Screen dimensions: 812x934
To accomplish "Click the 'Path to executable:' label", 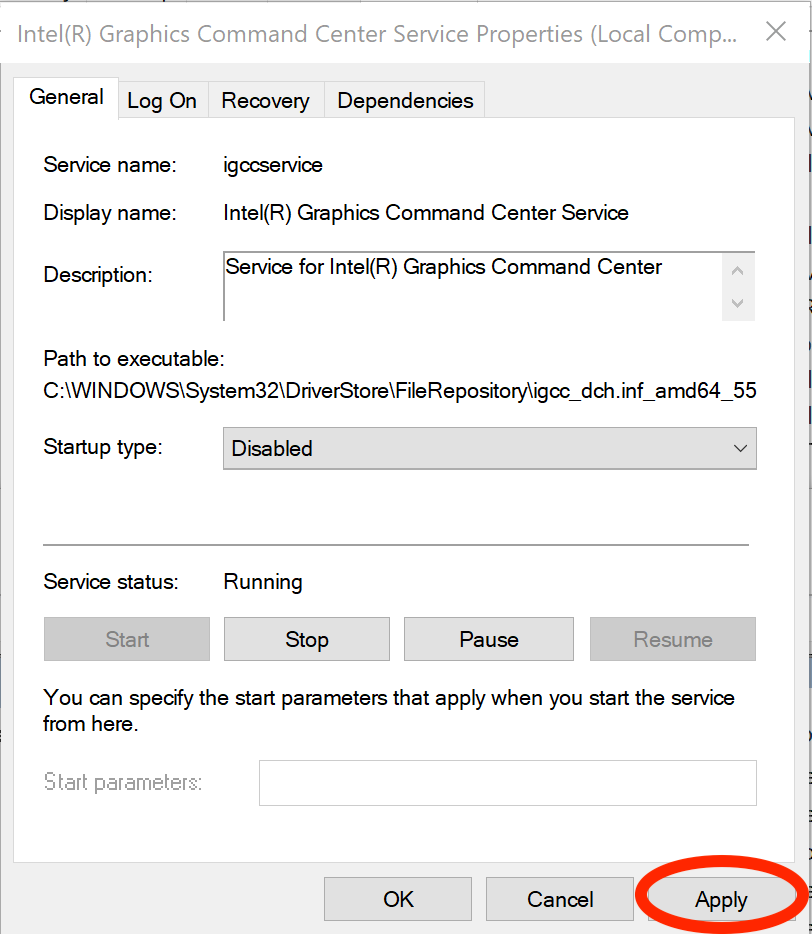I will tap(134, 359).
